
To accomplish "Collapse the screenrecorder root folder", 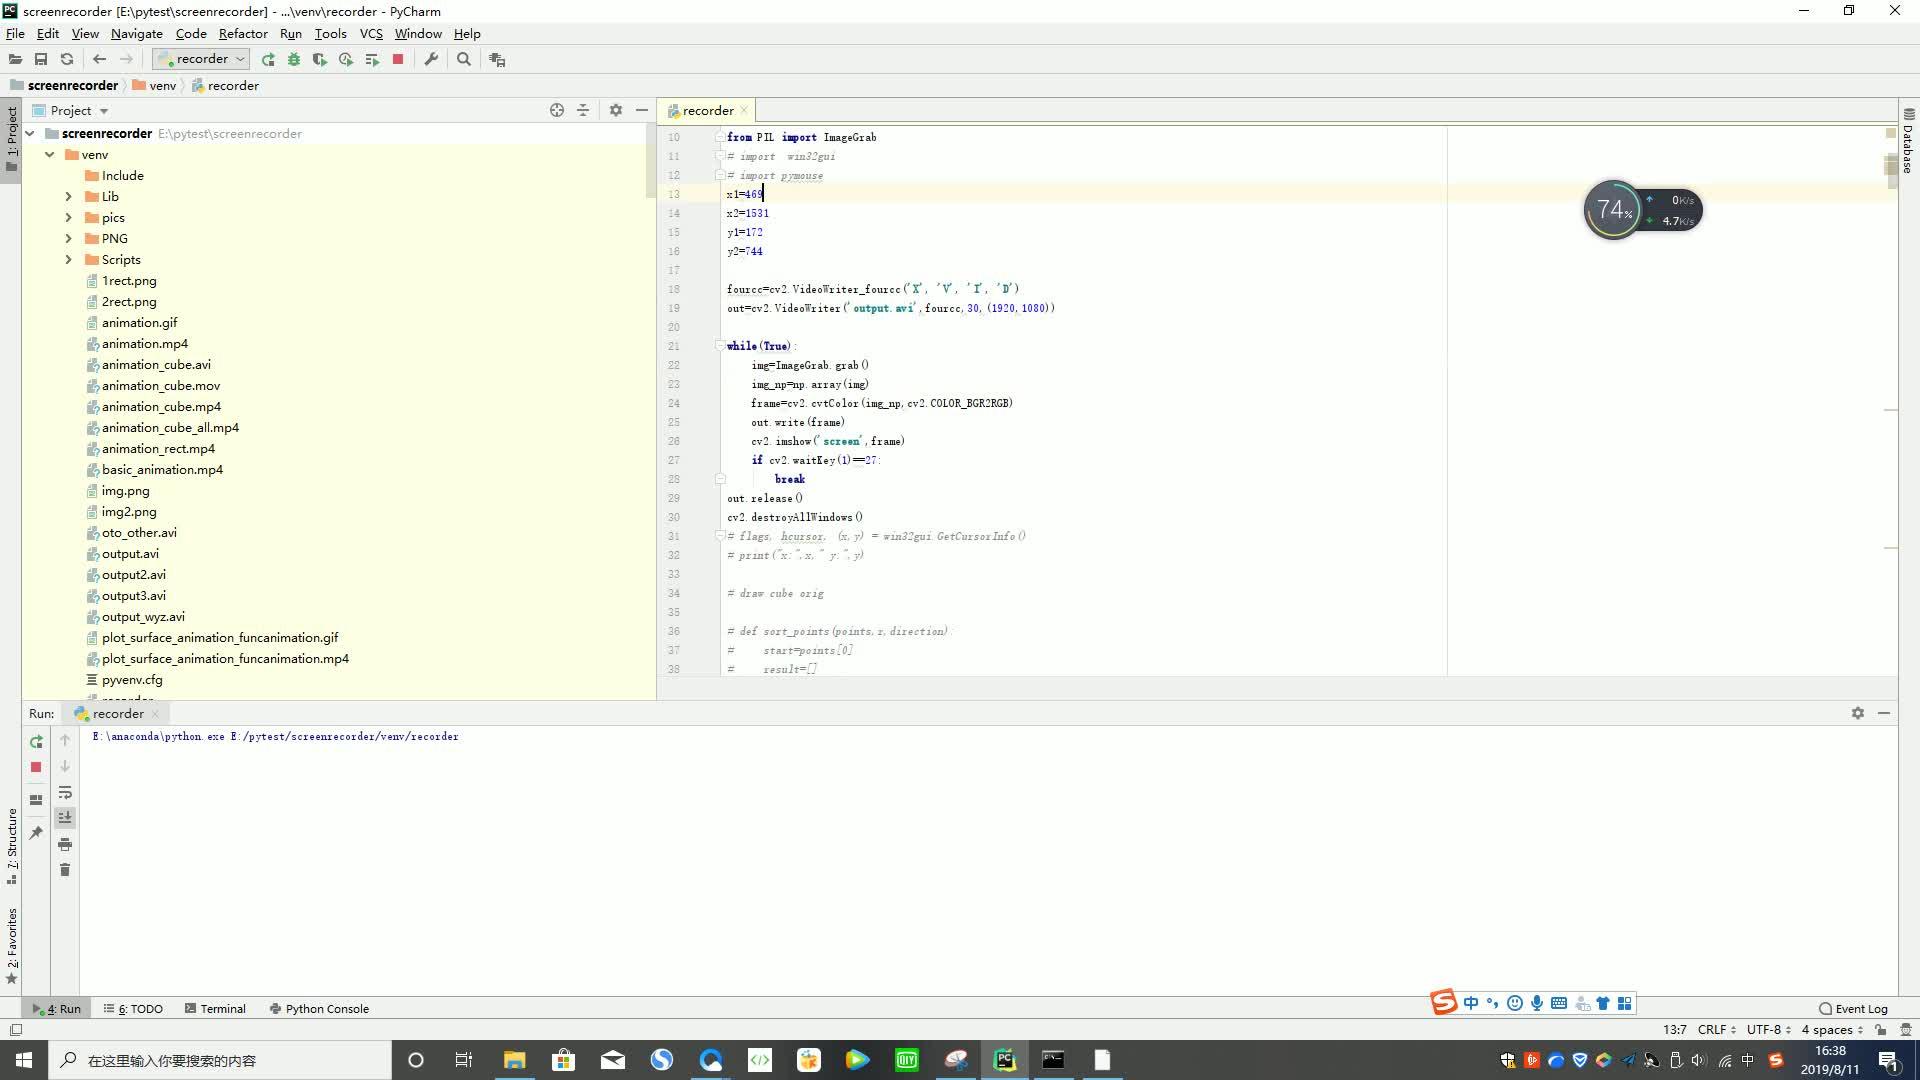I will click(30, 133).
